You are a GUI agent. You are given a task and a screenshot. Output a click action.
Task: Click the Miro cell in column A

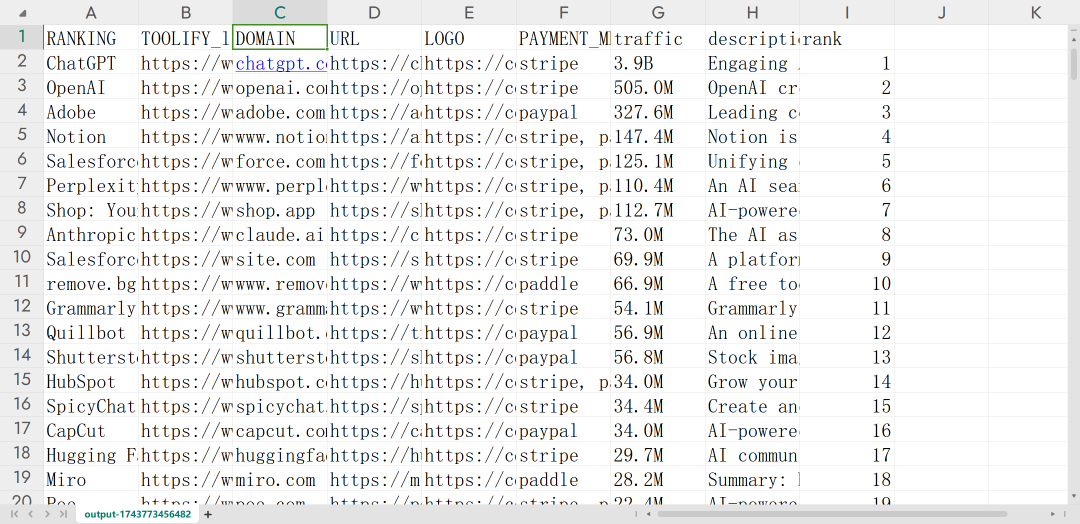[x=90, y=480]
